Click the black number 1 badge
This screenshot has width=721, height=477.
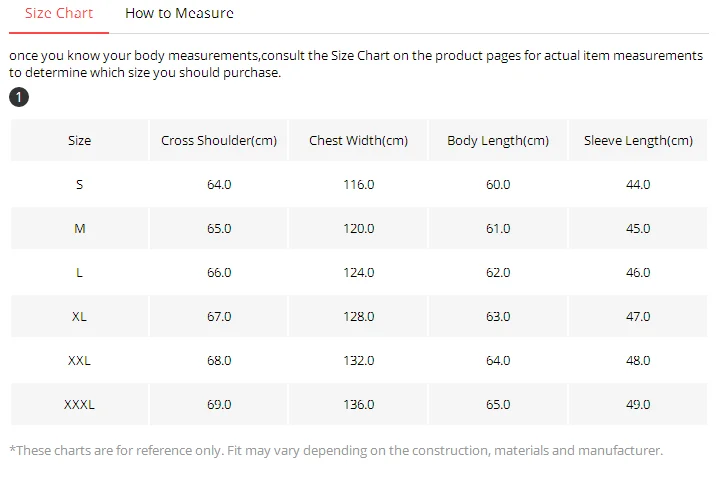coord(19,97)
